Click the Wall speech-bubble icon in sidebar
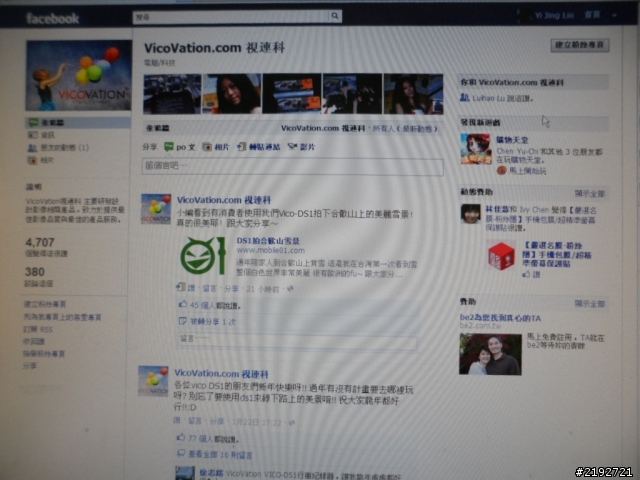This screenshot has width=640, height=480. 33,122
